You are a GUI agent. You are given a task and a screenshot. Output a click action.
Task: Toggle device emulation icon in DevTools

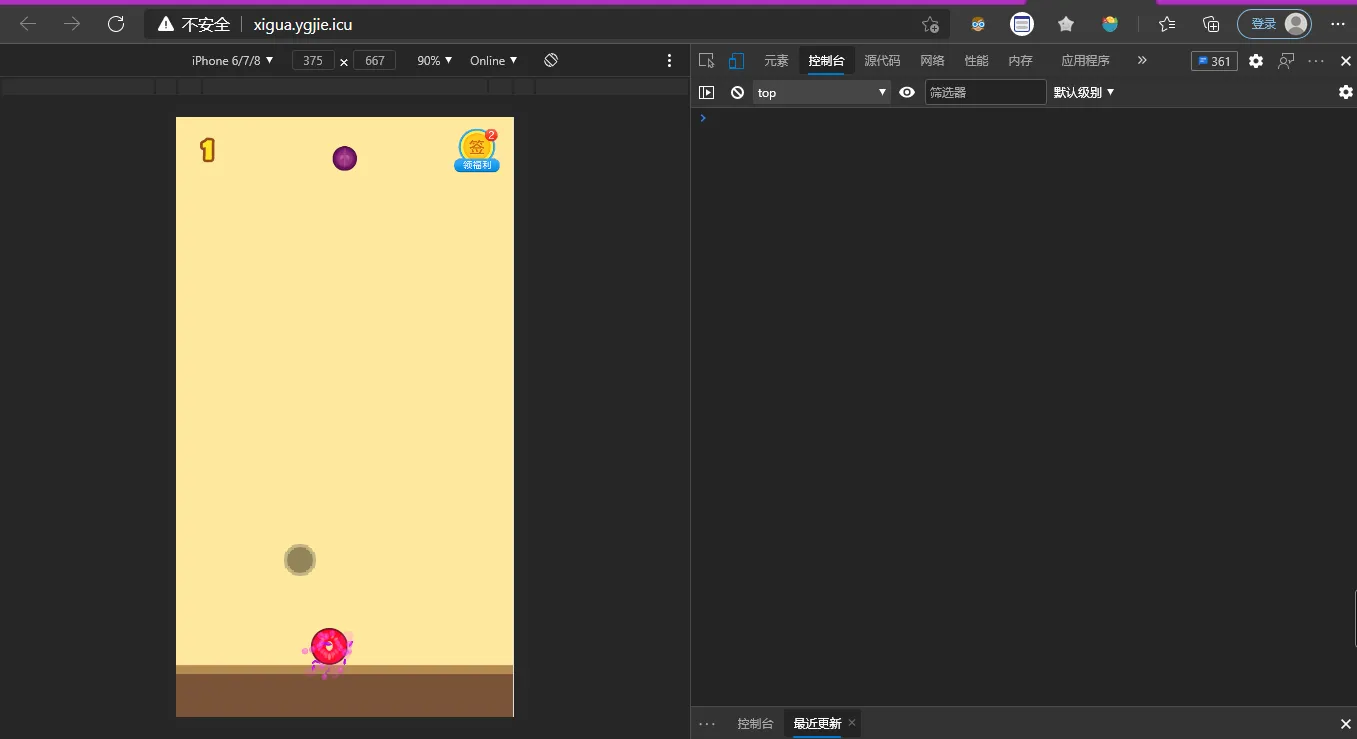pos(736,61)
